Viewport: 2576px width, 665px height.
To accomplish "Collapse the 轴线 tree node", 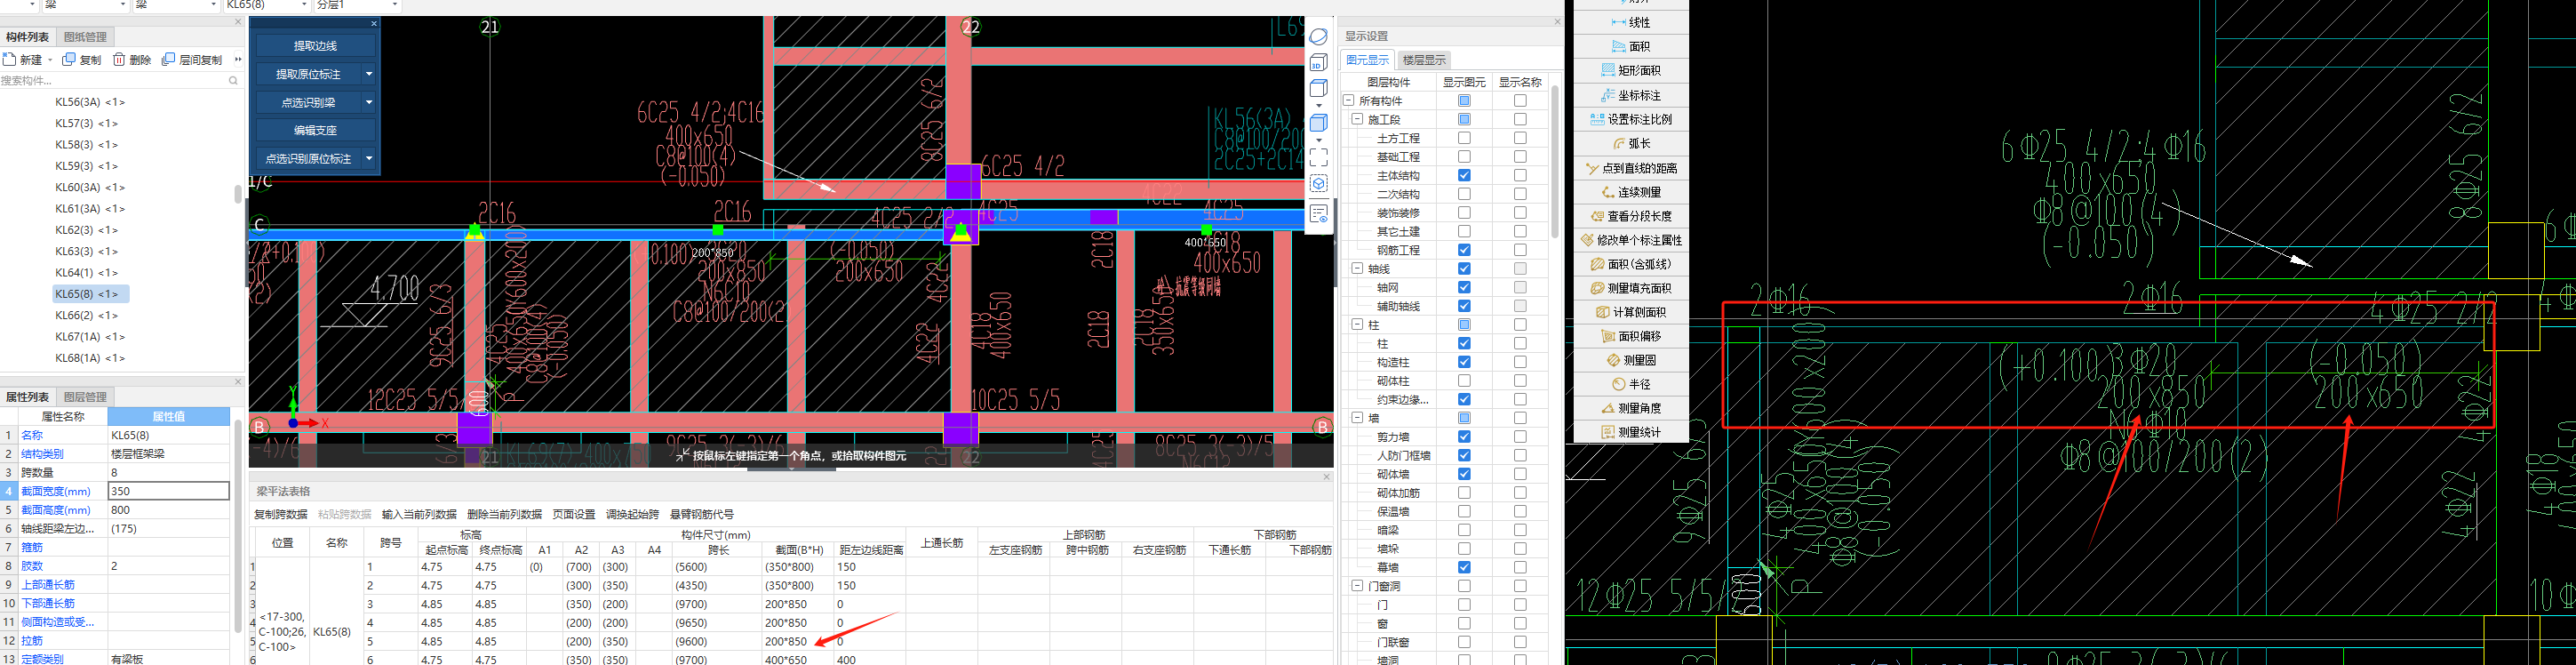I will click(1357, 268).
